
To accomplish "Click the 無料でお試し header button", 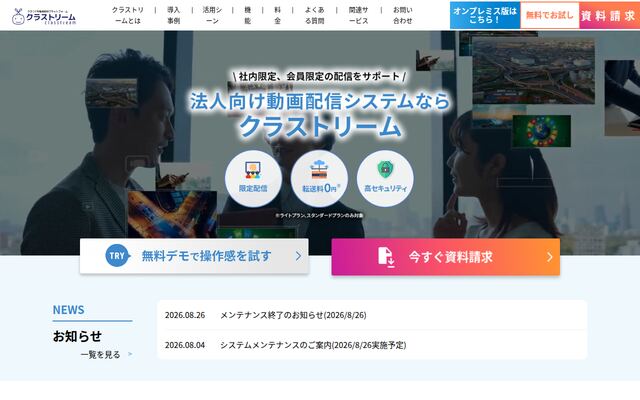I will pyautogui.click(x=549, y=15).
